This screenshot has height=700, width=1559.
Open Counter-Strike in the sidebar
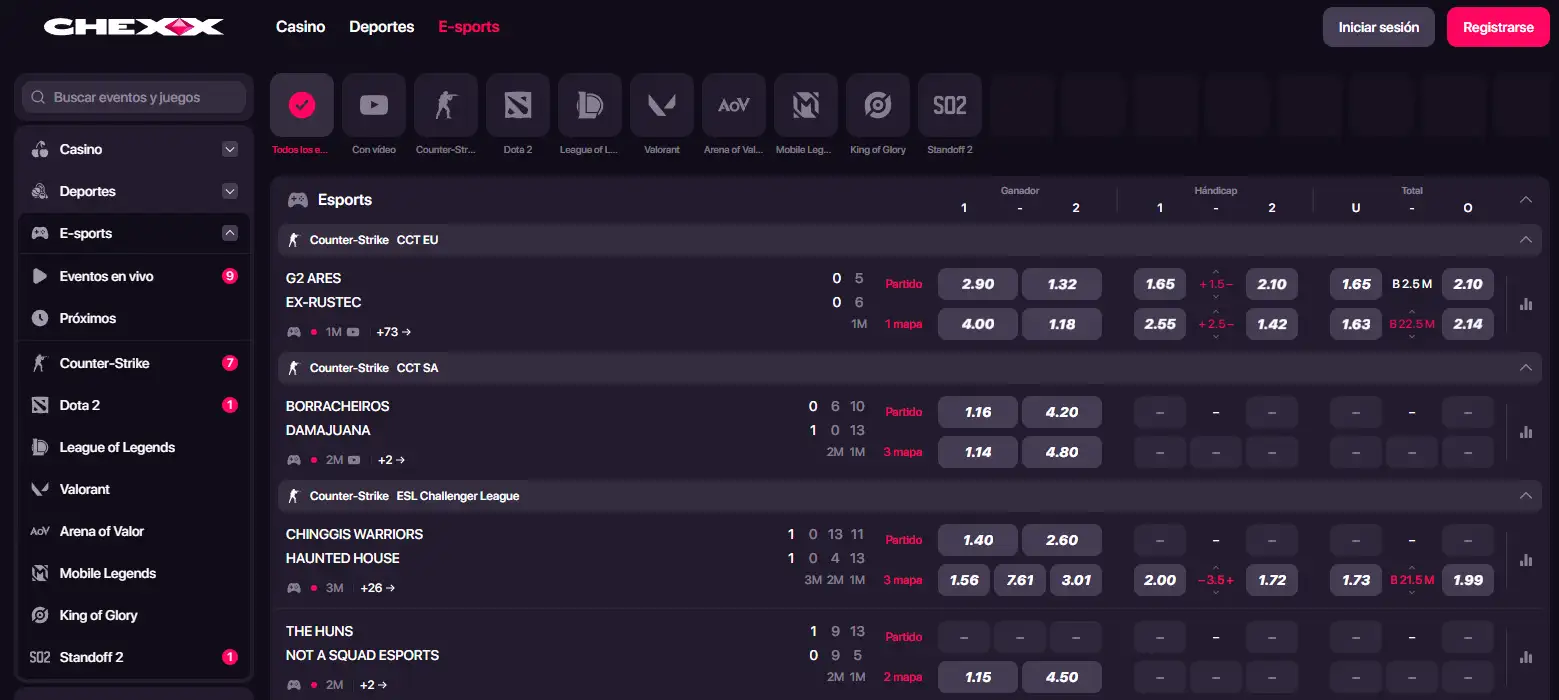click(x=134, y=363)
